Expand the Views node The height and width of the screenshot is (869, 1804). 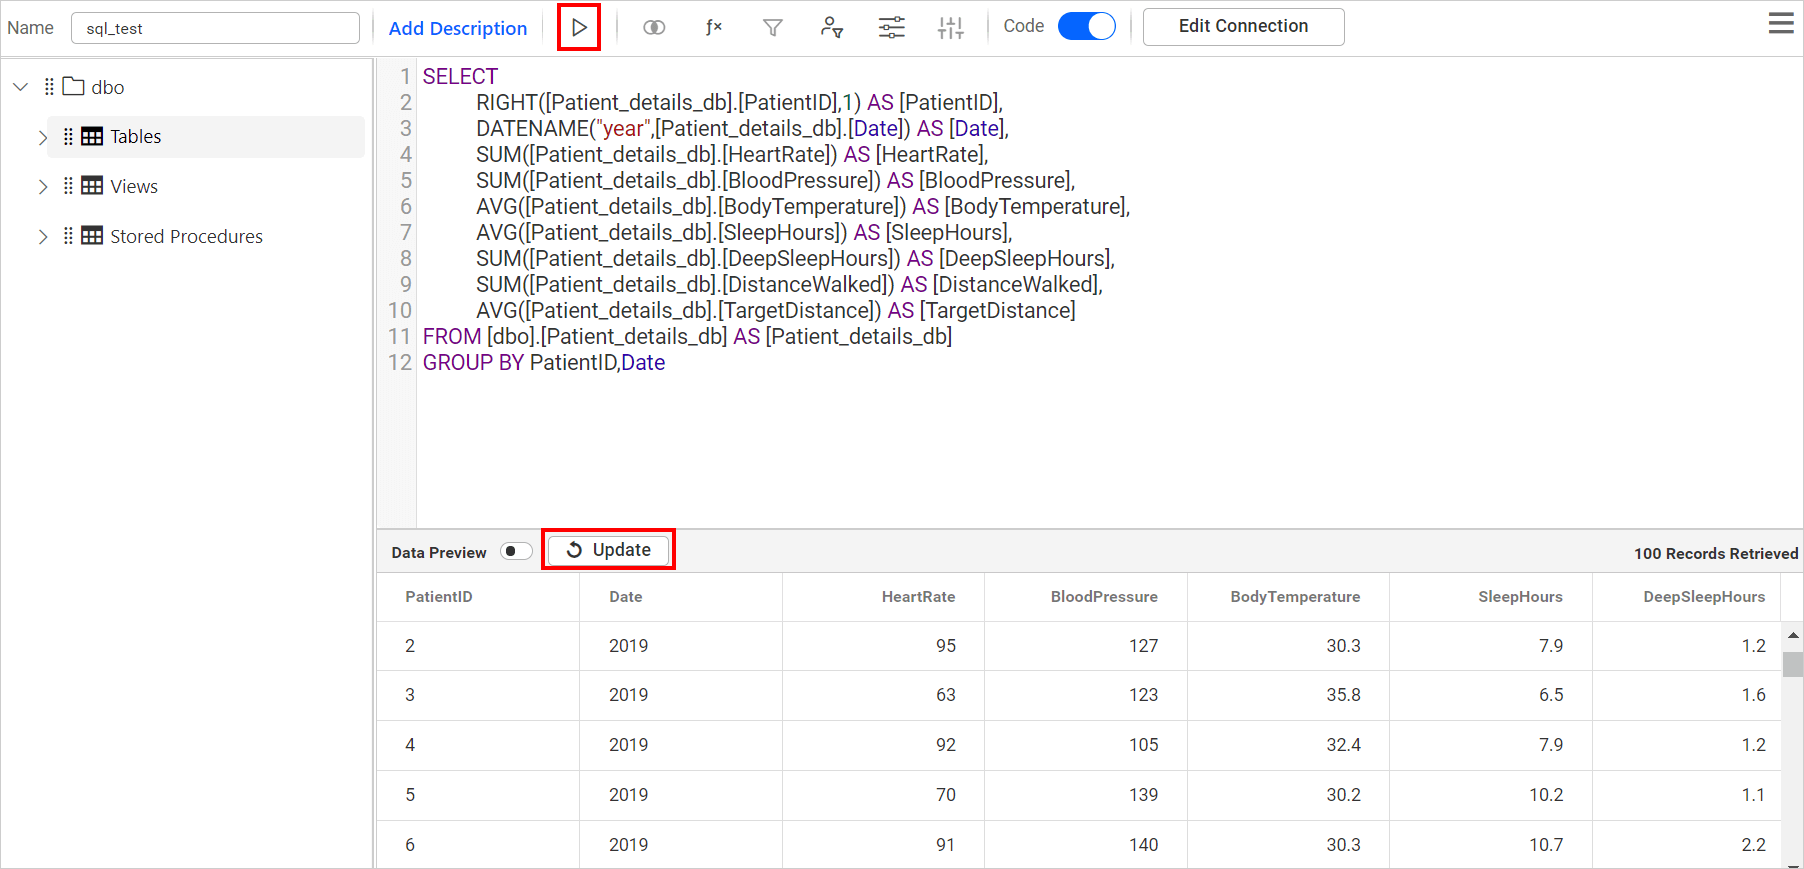pos(42,187)
